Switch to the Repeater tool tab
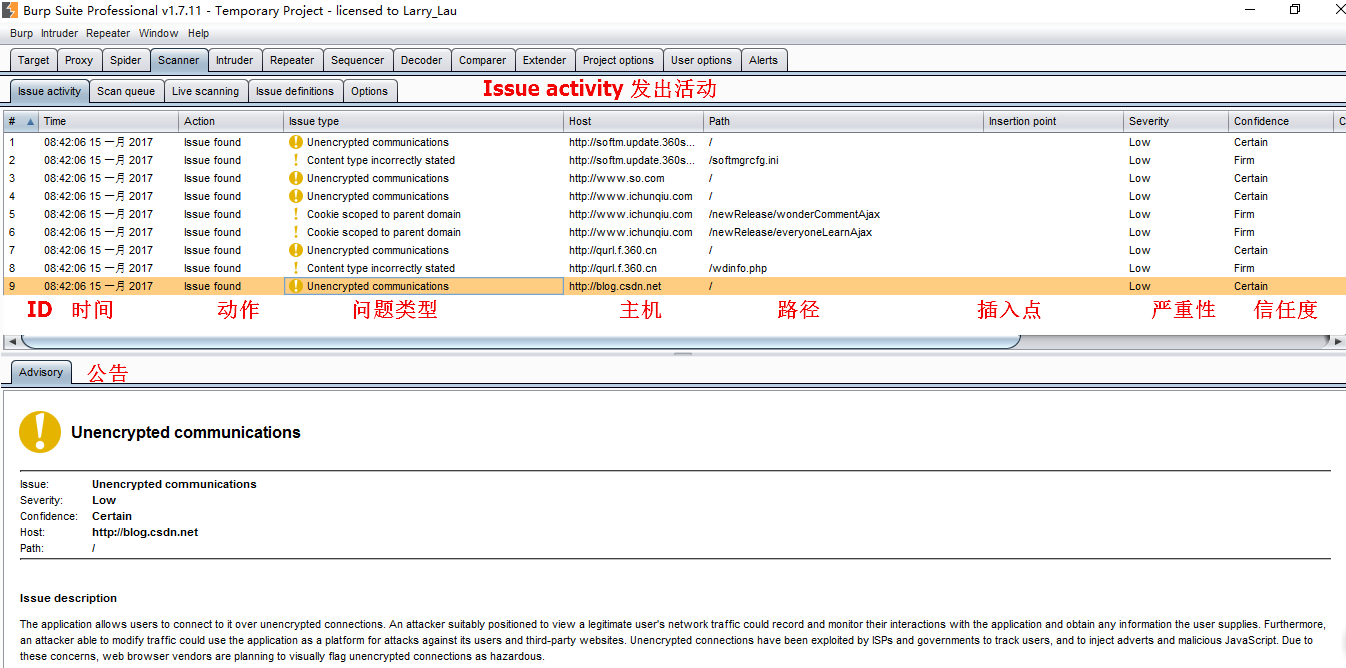The height and width of the screenshot is (668, 1346). (292, 60)
